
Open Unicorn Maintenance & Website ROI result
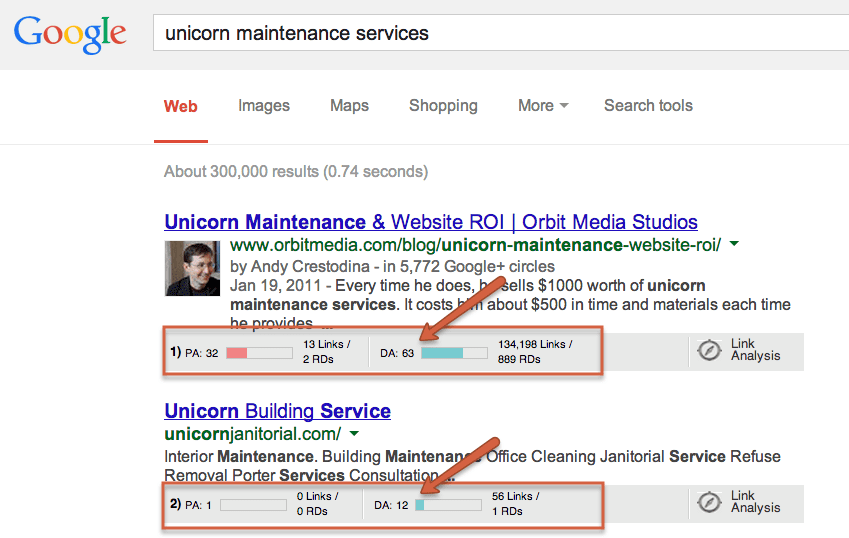click(x=431, y=222)
